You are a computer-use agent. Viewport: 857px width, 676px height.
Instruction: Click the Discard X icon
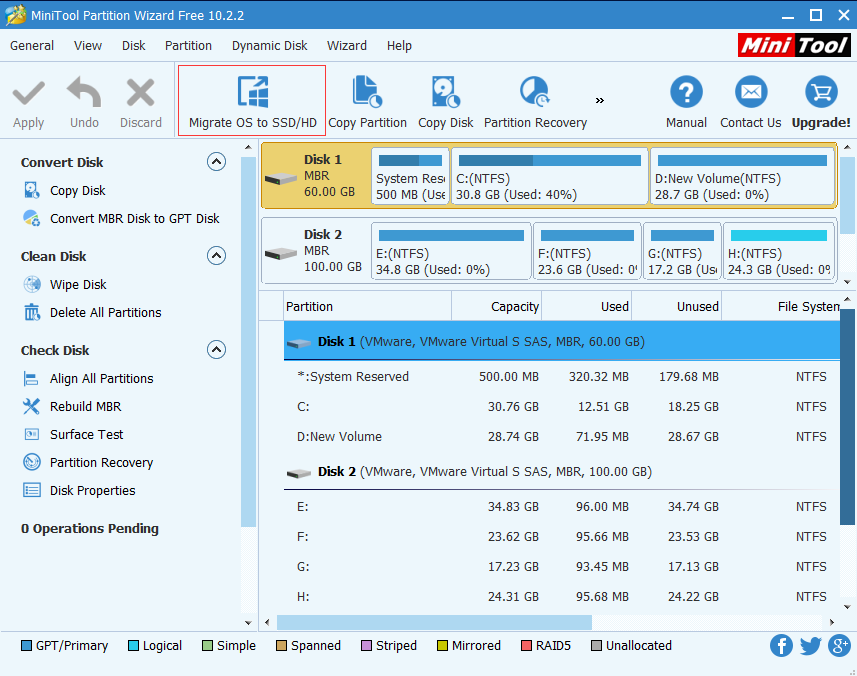pyautogui.click(x=140, y=92)
